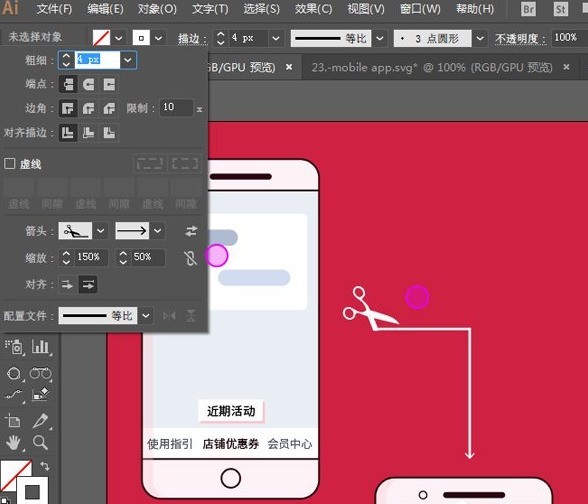Align stroke to inside
This screenshot has width=588, height=504.
(88, 133)
